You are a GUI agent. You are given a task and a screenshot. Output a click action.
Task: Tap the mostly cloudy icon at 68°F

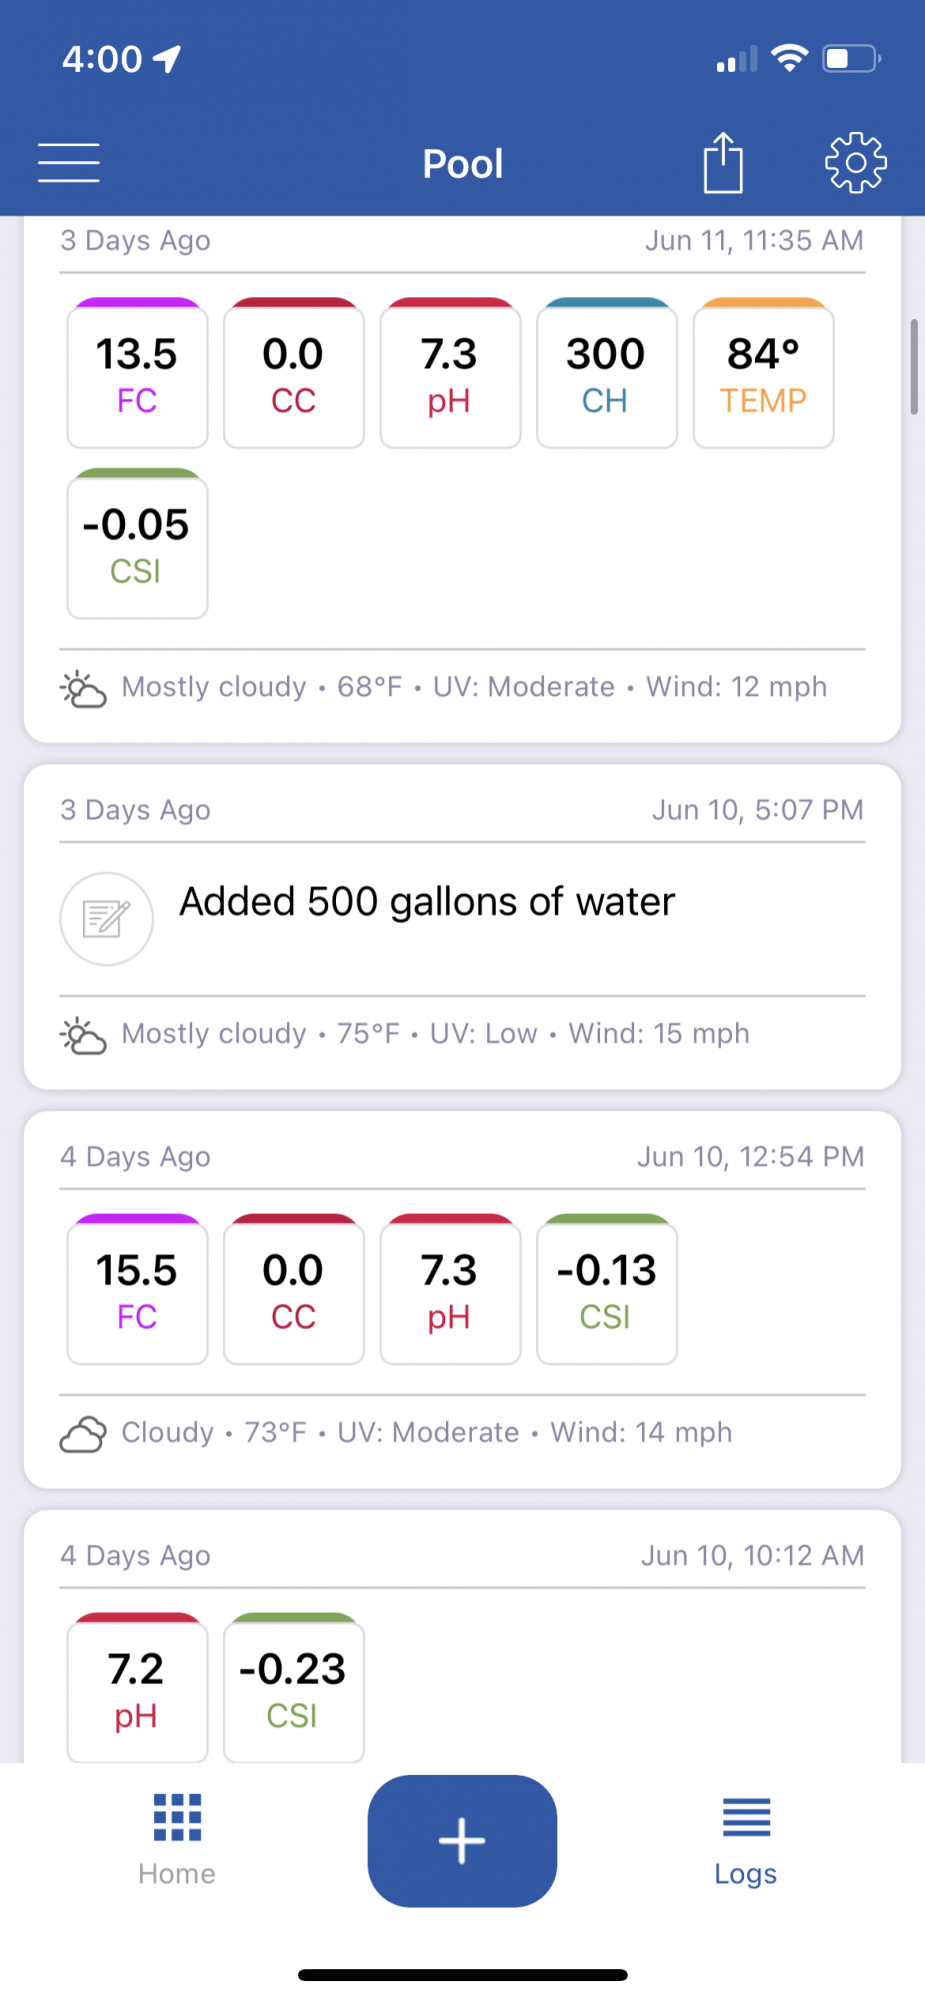coord(83,689)
